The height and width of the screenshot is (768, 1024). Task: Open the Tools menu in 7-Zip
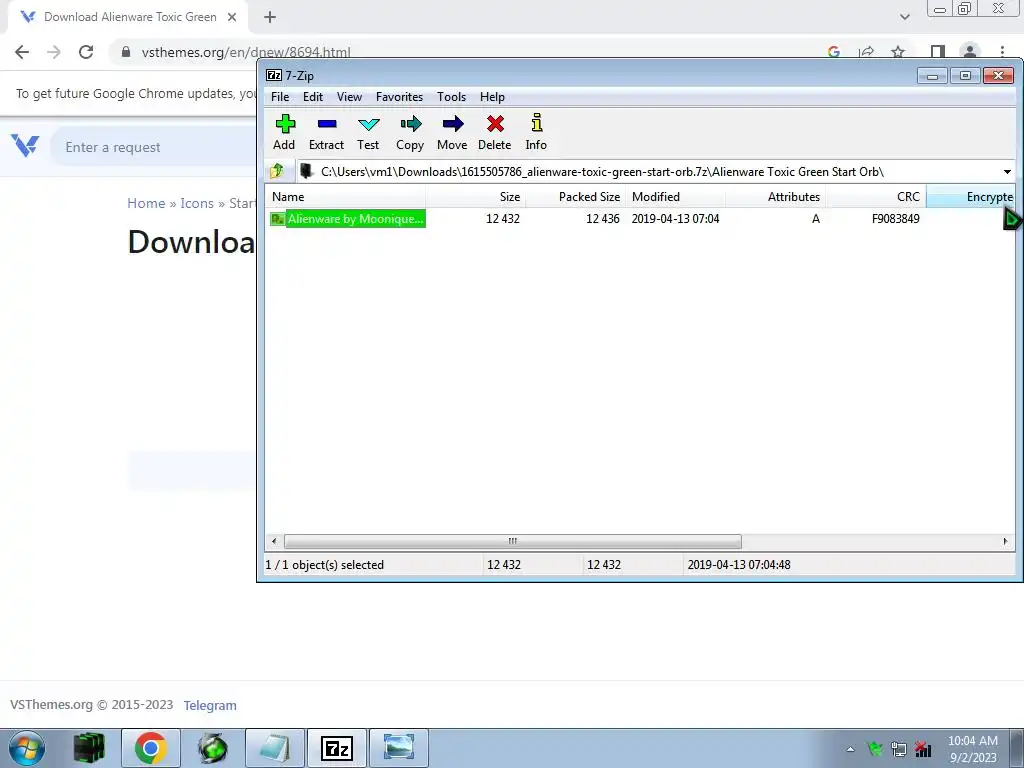[x=451, y=97]
